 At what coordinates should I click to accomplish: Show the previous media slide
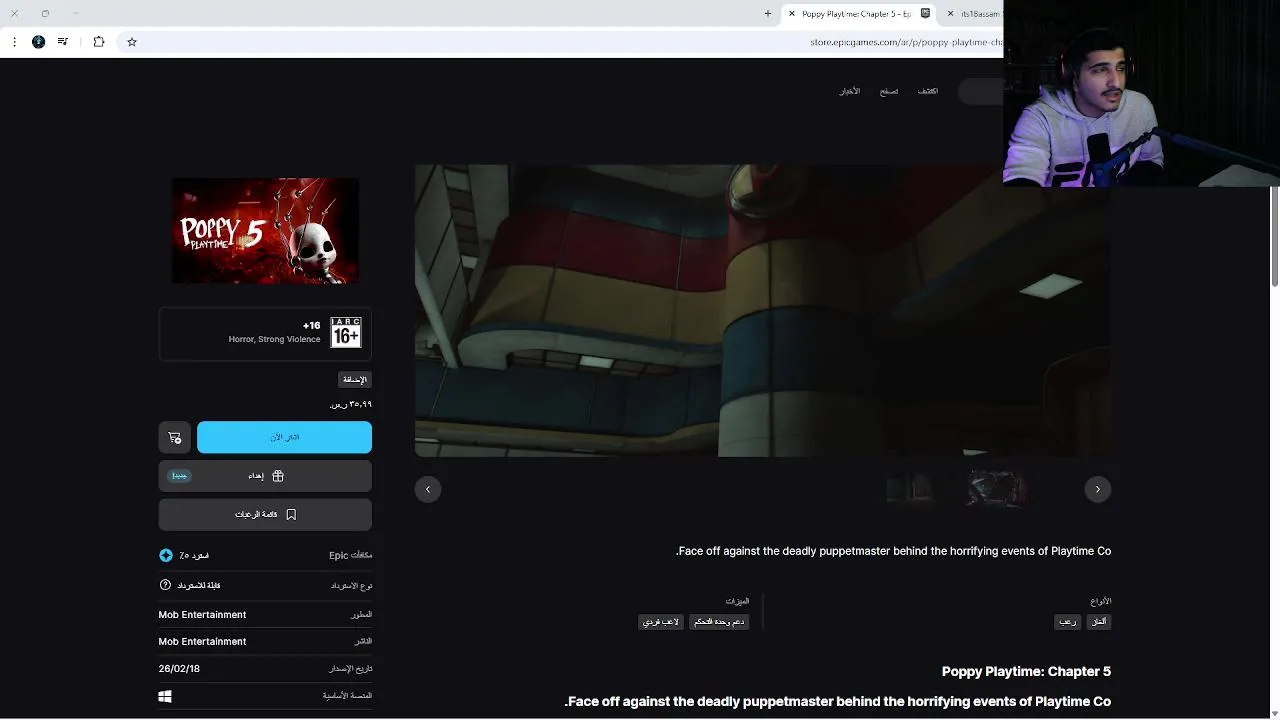(x=428, y=489)
